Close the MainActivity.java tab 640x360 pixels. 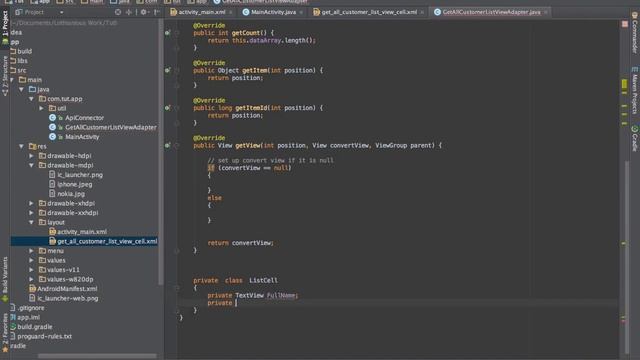tap(301, 12)
